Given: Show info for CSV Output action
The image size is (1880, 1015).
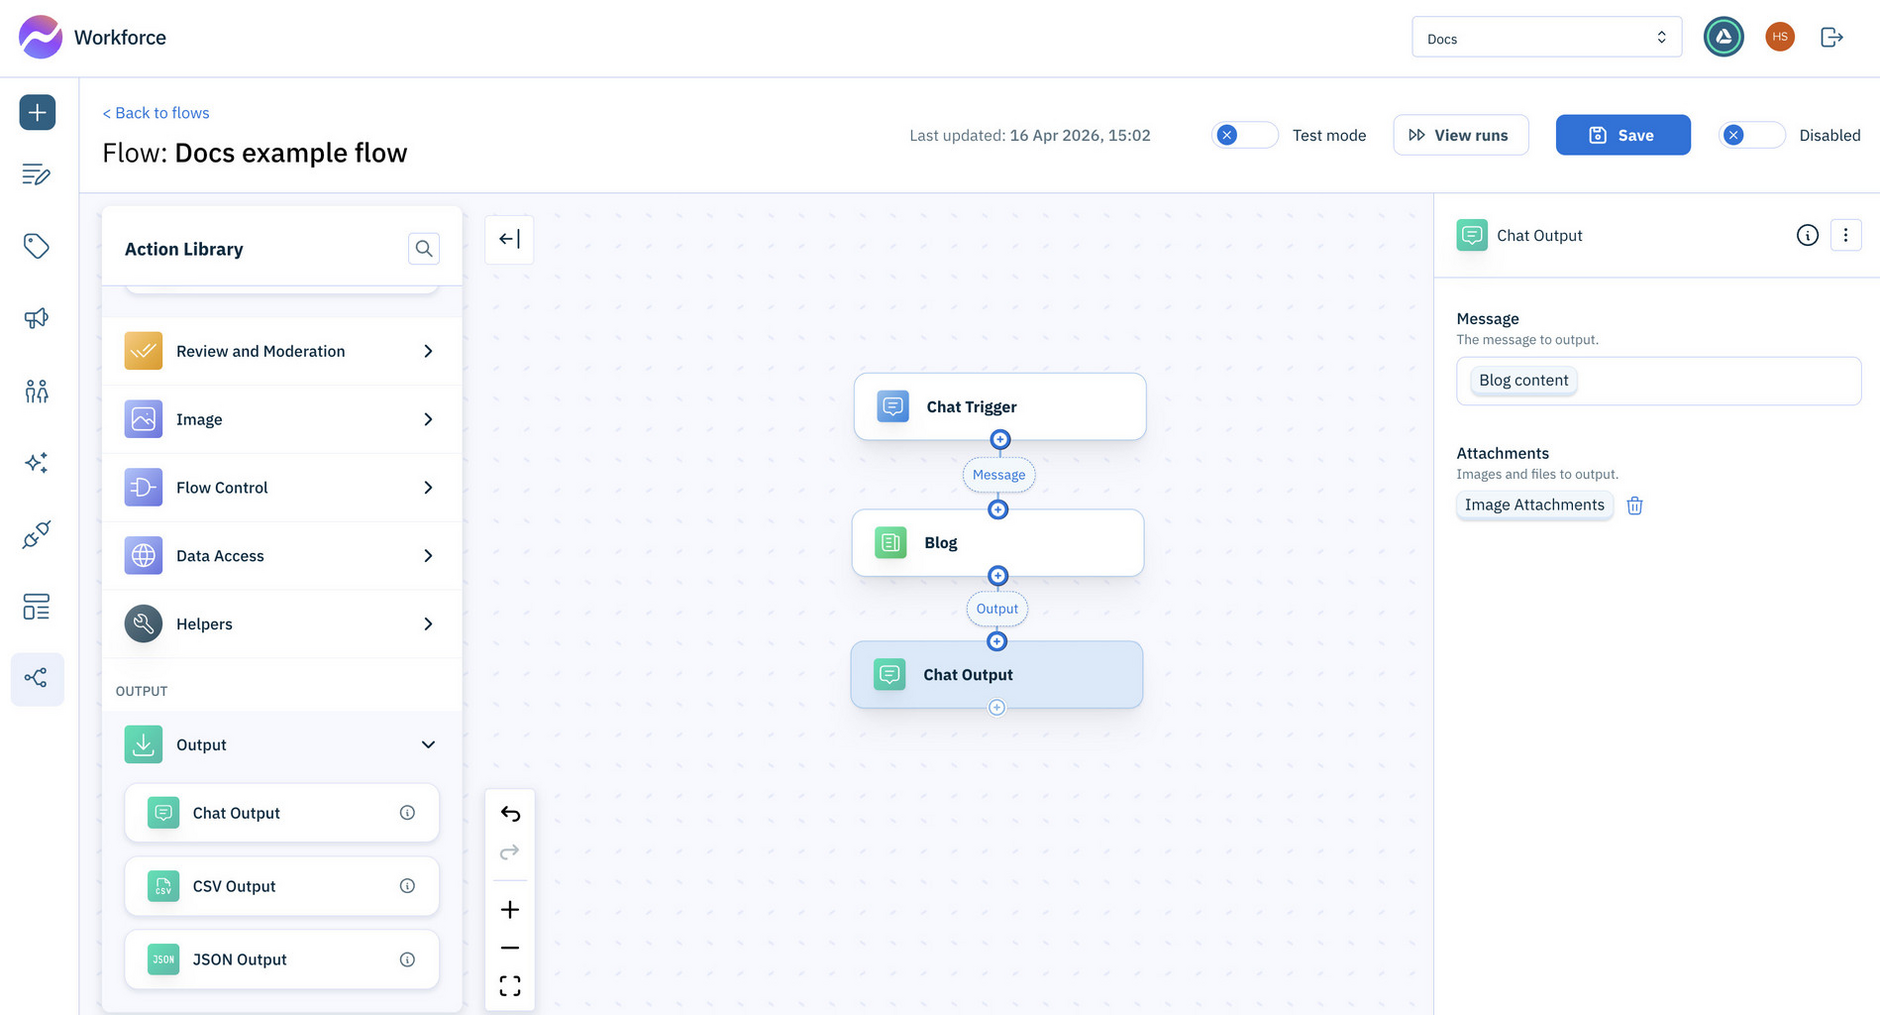Looking at the screenshot, I should tap(407, 886).
